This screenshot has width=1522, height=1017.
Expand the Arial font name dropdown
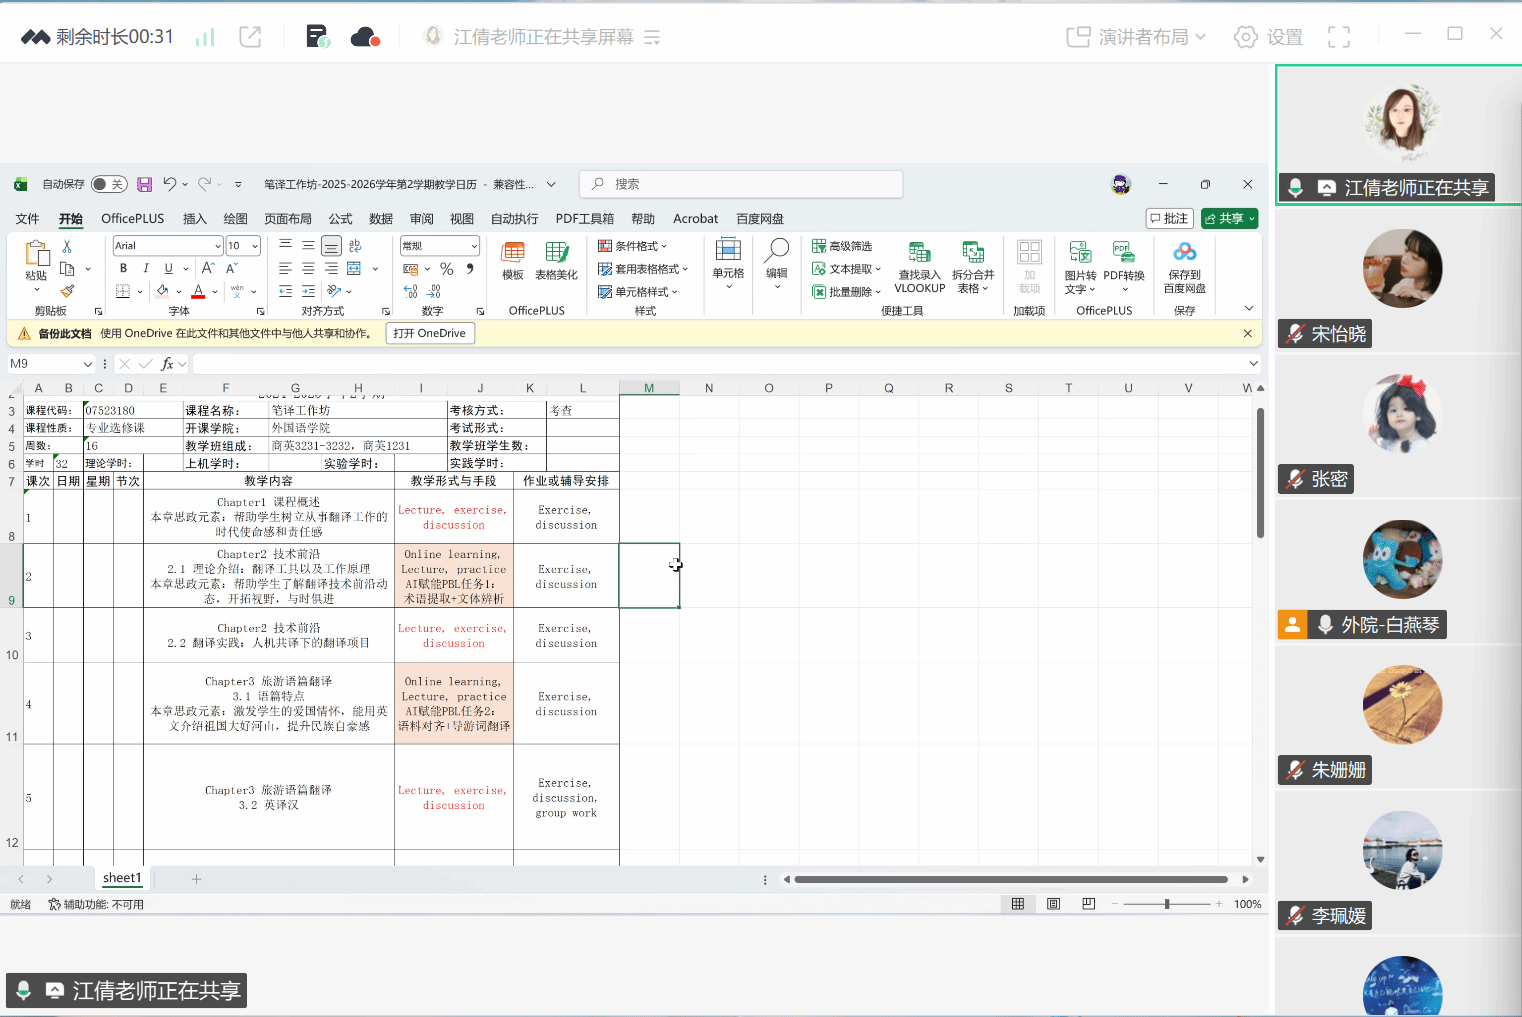click(x=218, y=246)
